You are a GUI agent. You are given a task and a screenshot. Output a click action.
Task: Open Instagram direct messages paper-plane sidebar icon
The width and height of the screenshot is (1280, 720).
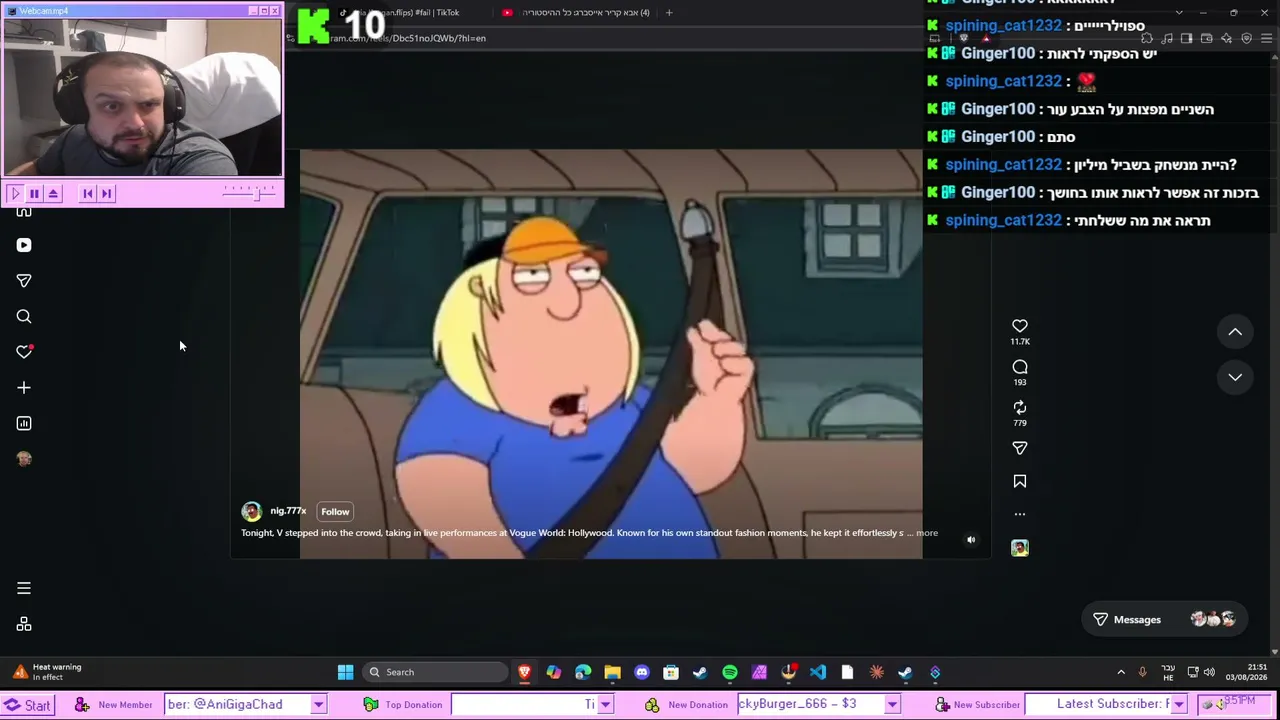click(x=24, y=281)
